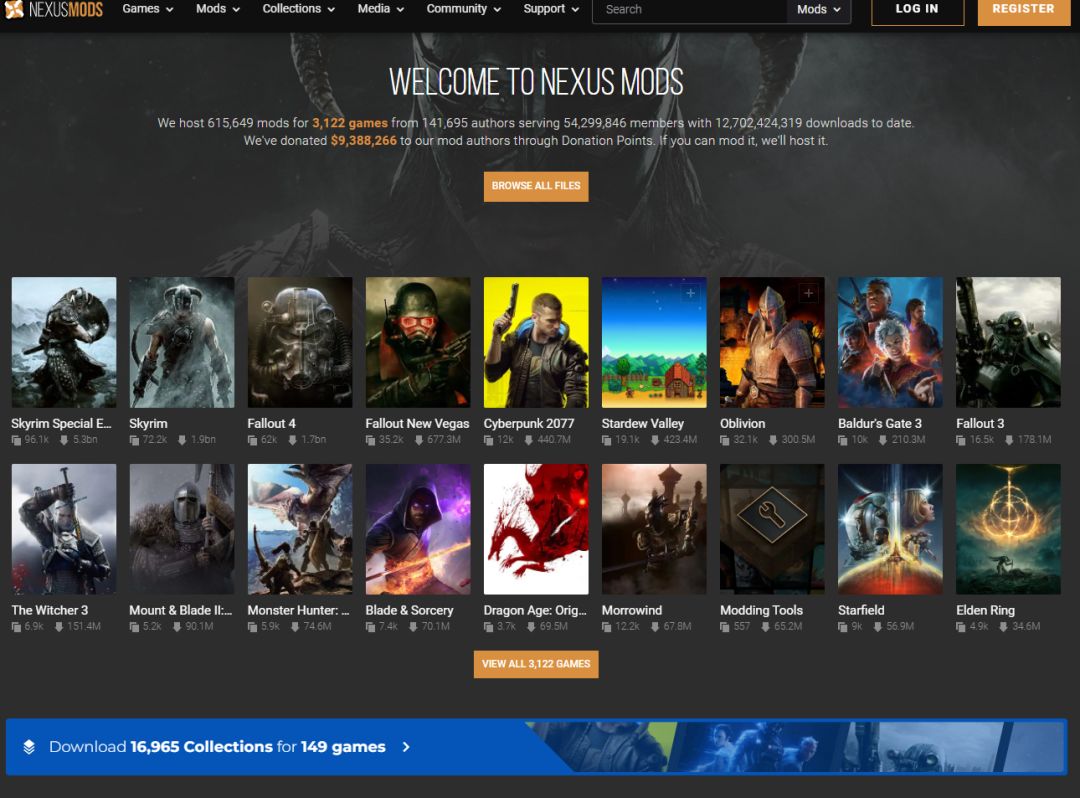Open the Skyrim title text link
This screenshot has width=1080, height=798.
coord(148,423)
